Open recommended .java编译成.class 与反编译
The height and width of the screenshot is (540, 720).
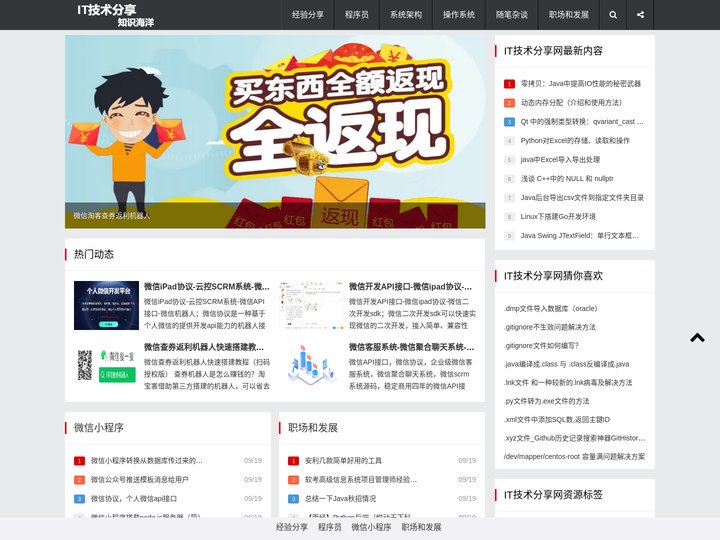(x=567, y=364)
